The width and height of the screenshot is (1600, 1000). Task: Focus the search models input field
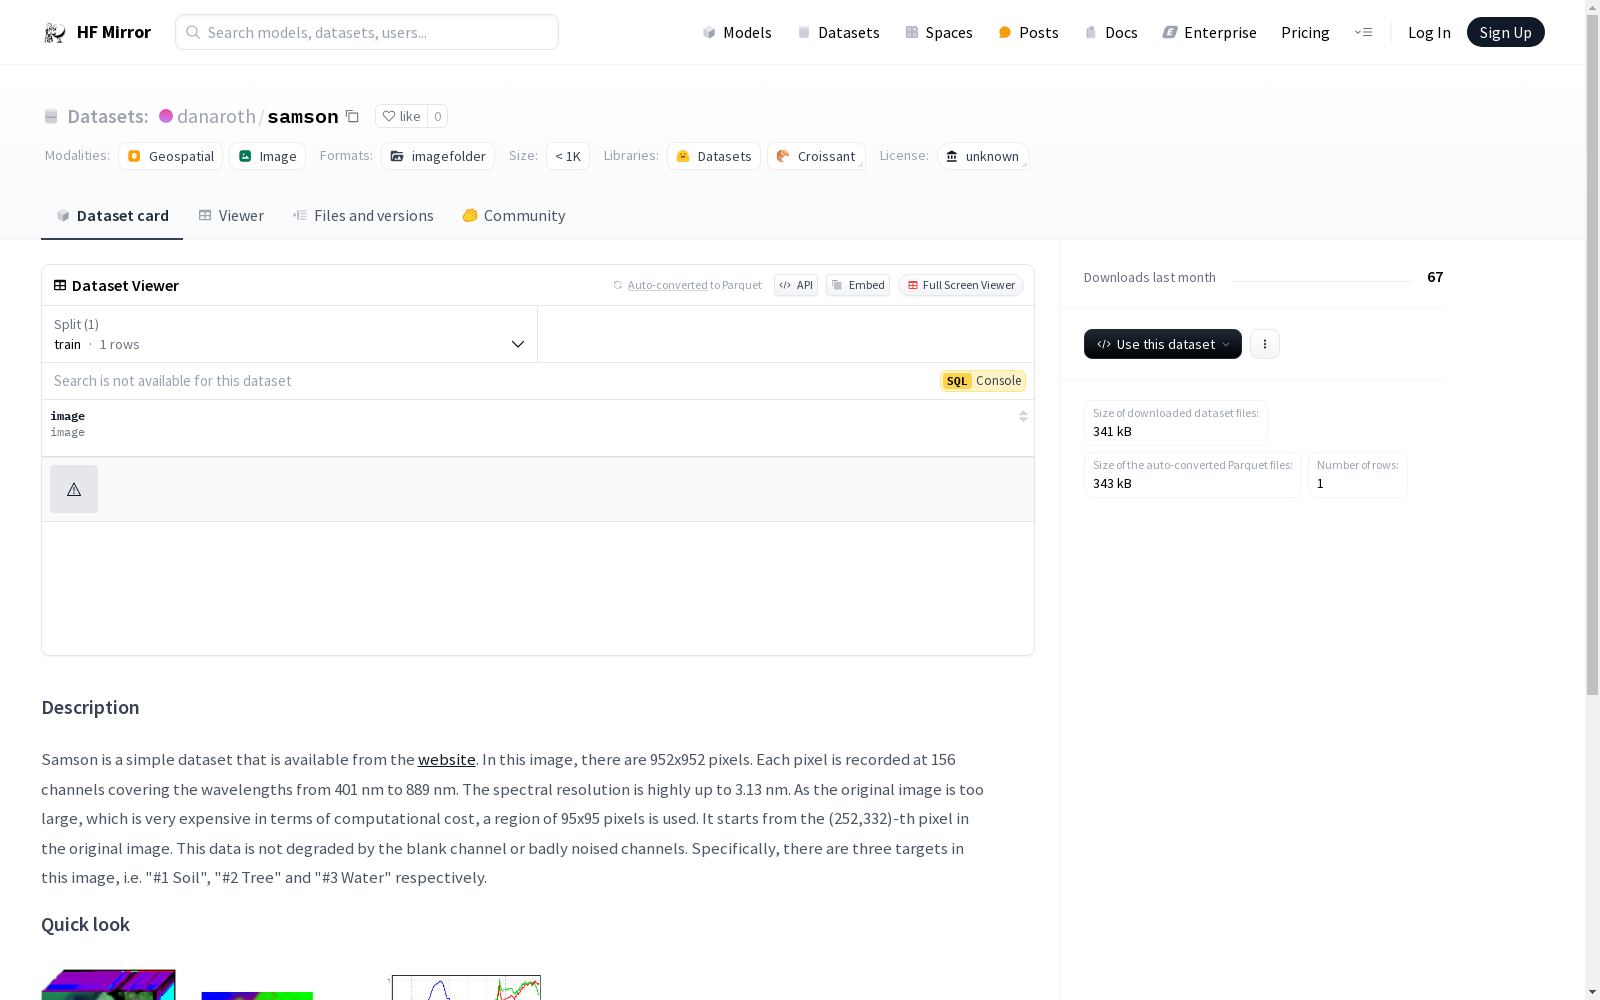click(x=367, y=32)
